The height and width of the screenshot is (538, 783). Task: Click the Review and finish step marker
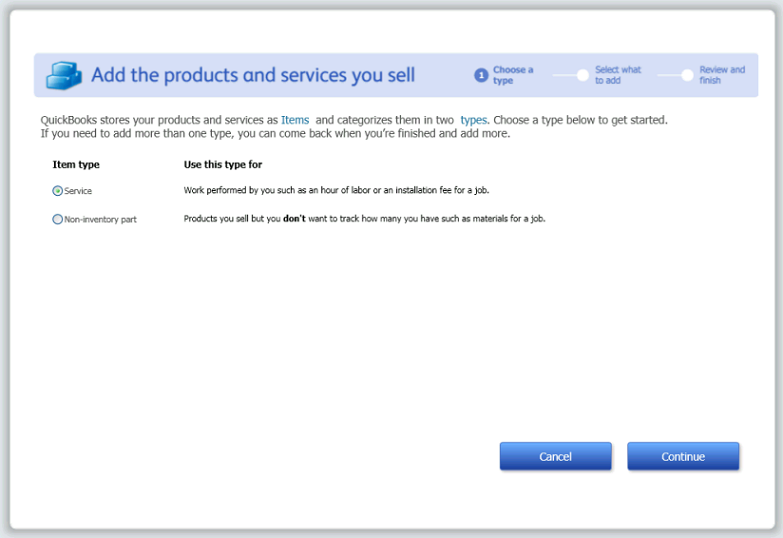pos(687,75)
